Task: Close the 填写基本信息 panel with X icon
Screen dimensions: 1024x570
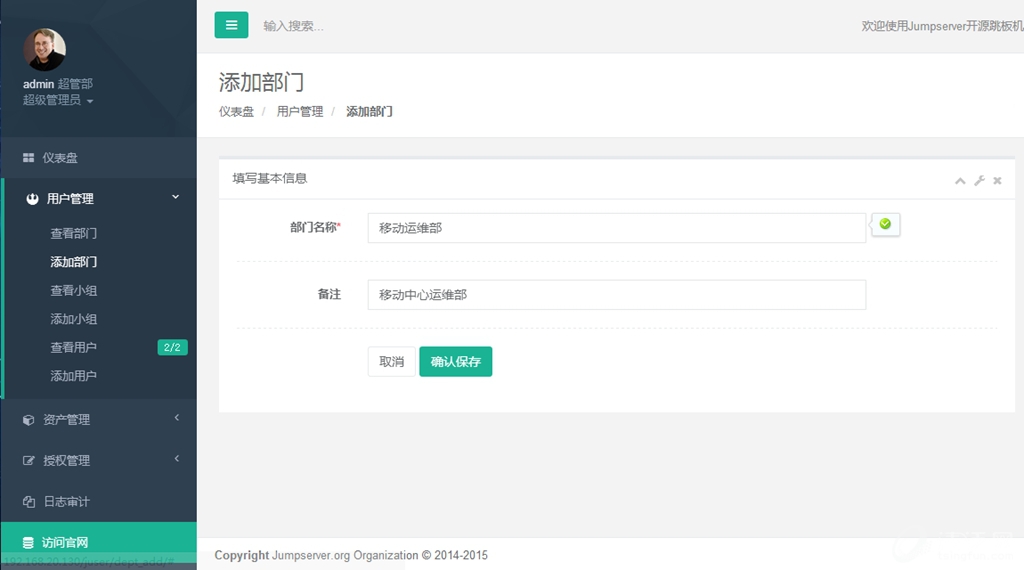Action: 997,181
